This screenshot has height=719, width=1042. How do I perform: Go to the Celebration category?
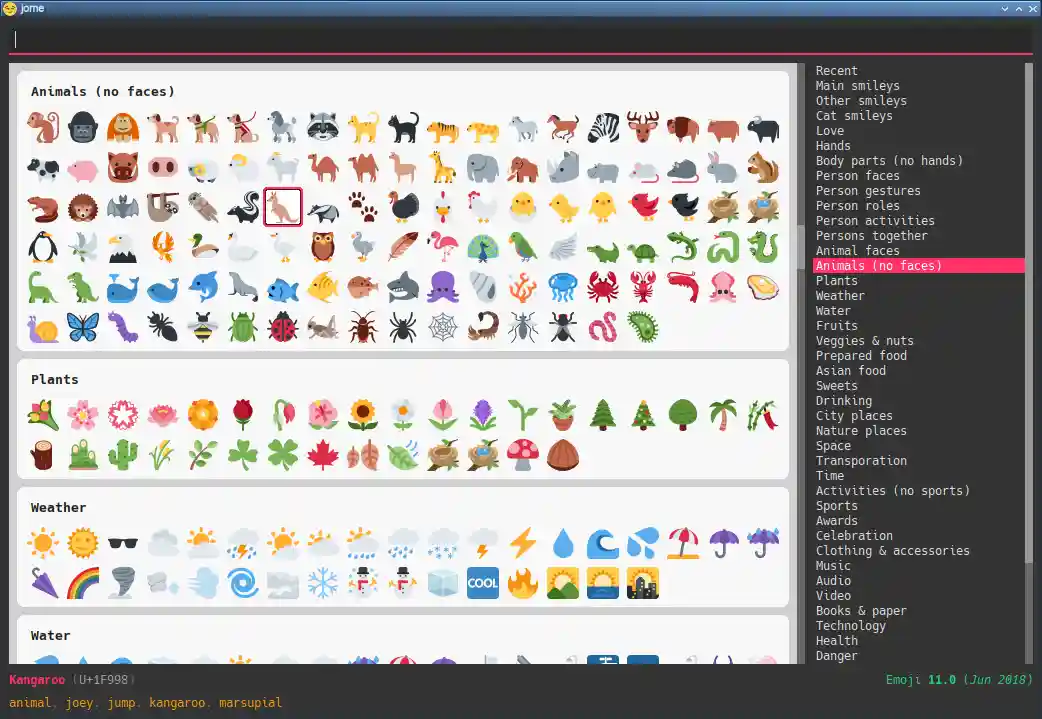tap(854, 536)
